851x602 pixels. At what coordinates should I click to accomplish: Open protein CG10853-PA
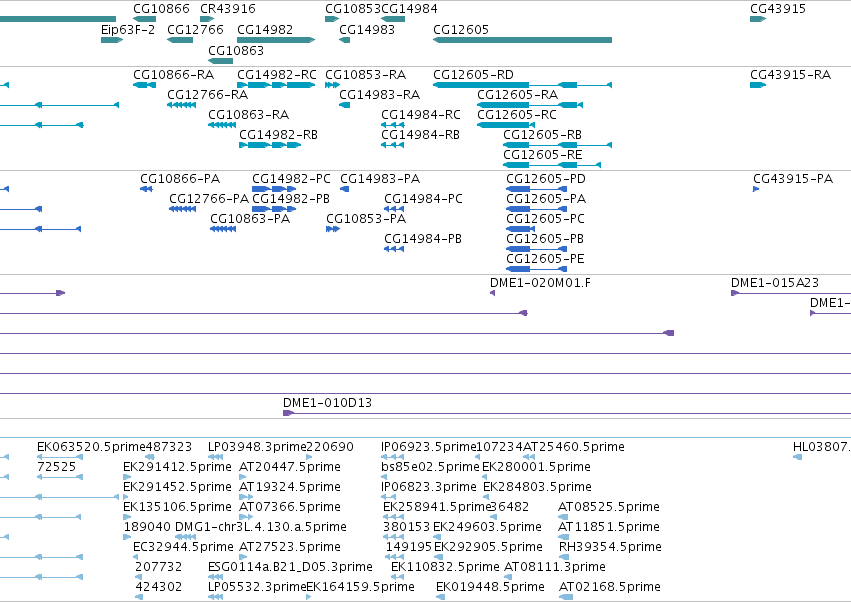tap(366, 219)
